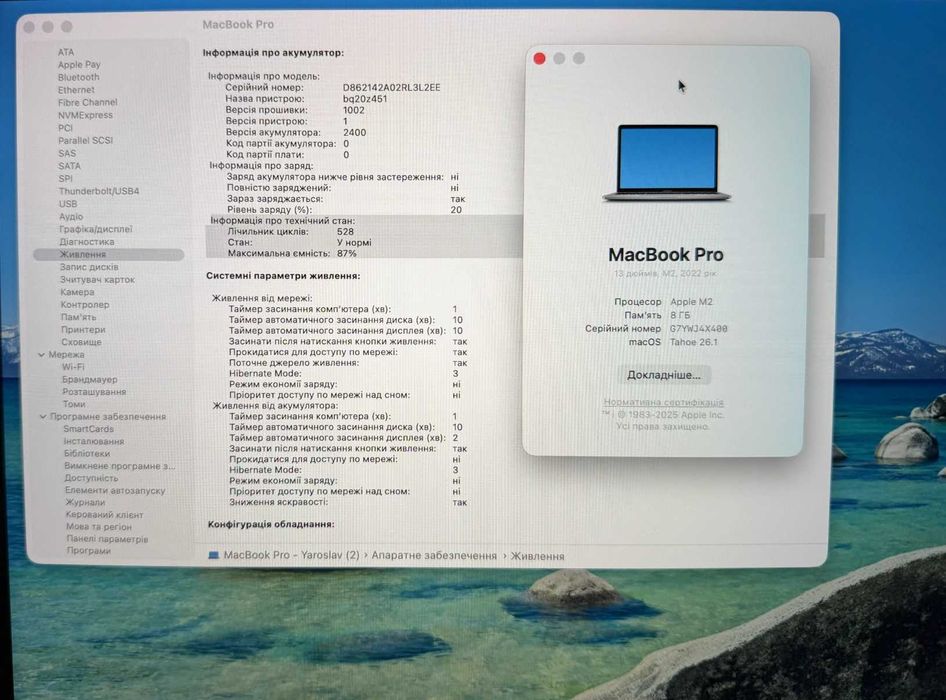
Task: Click the computer icon in the path bar
Action: [x=214, y=555]
